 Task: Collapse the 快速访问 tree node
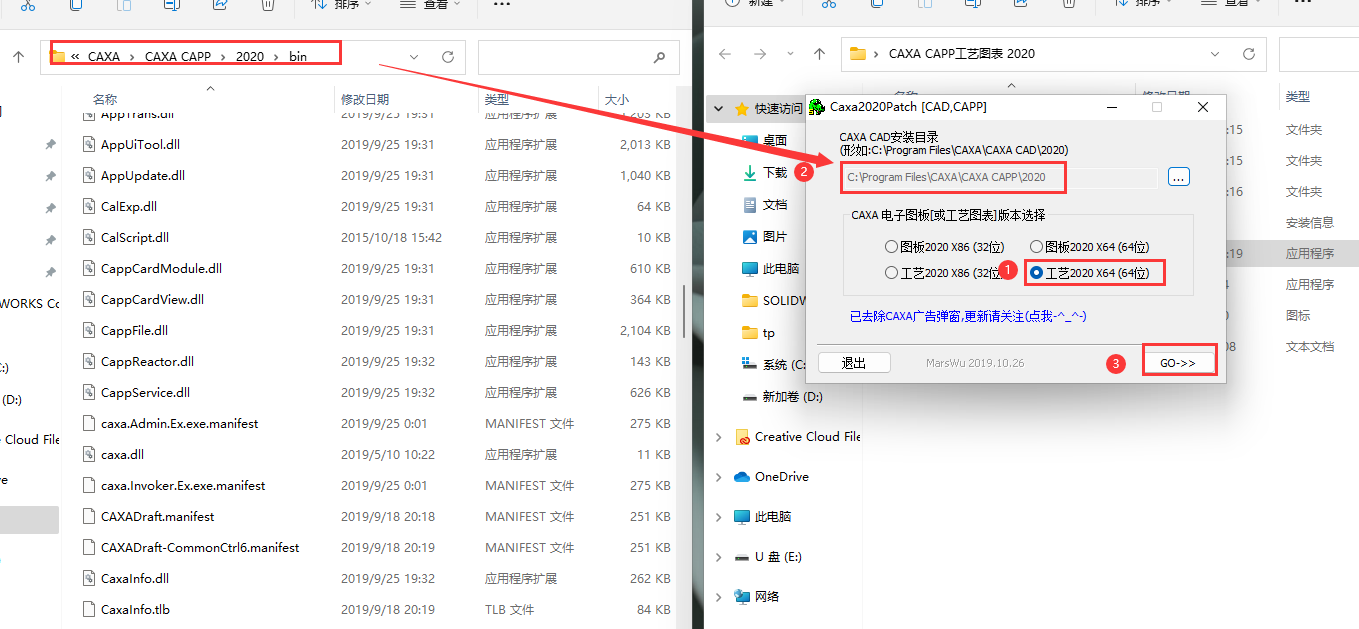pos(720,108)
